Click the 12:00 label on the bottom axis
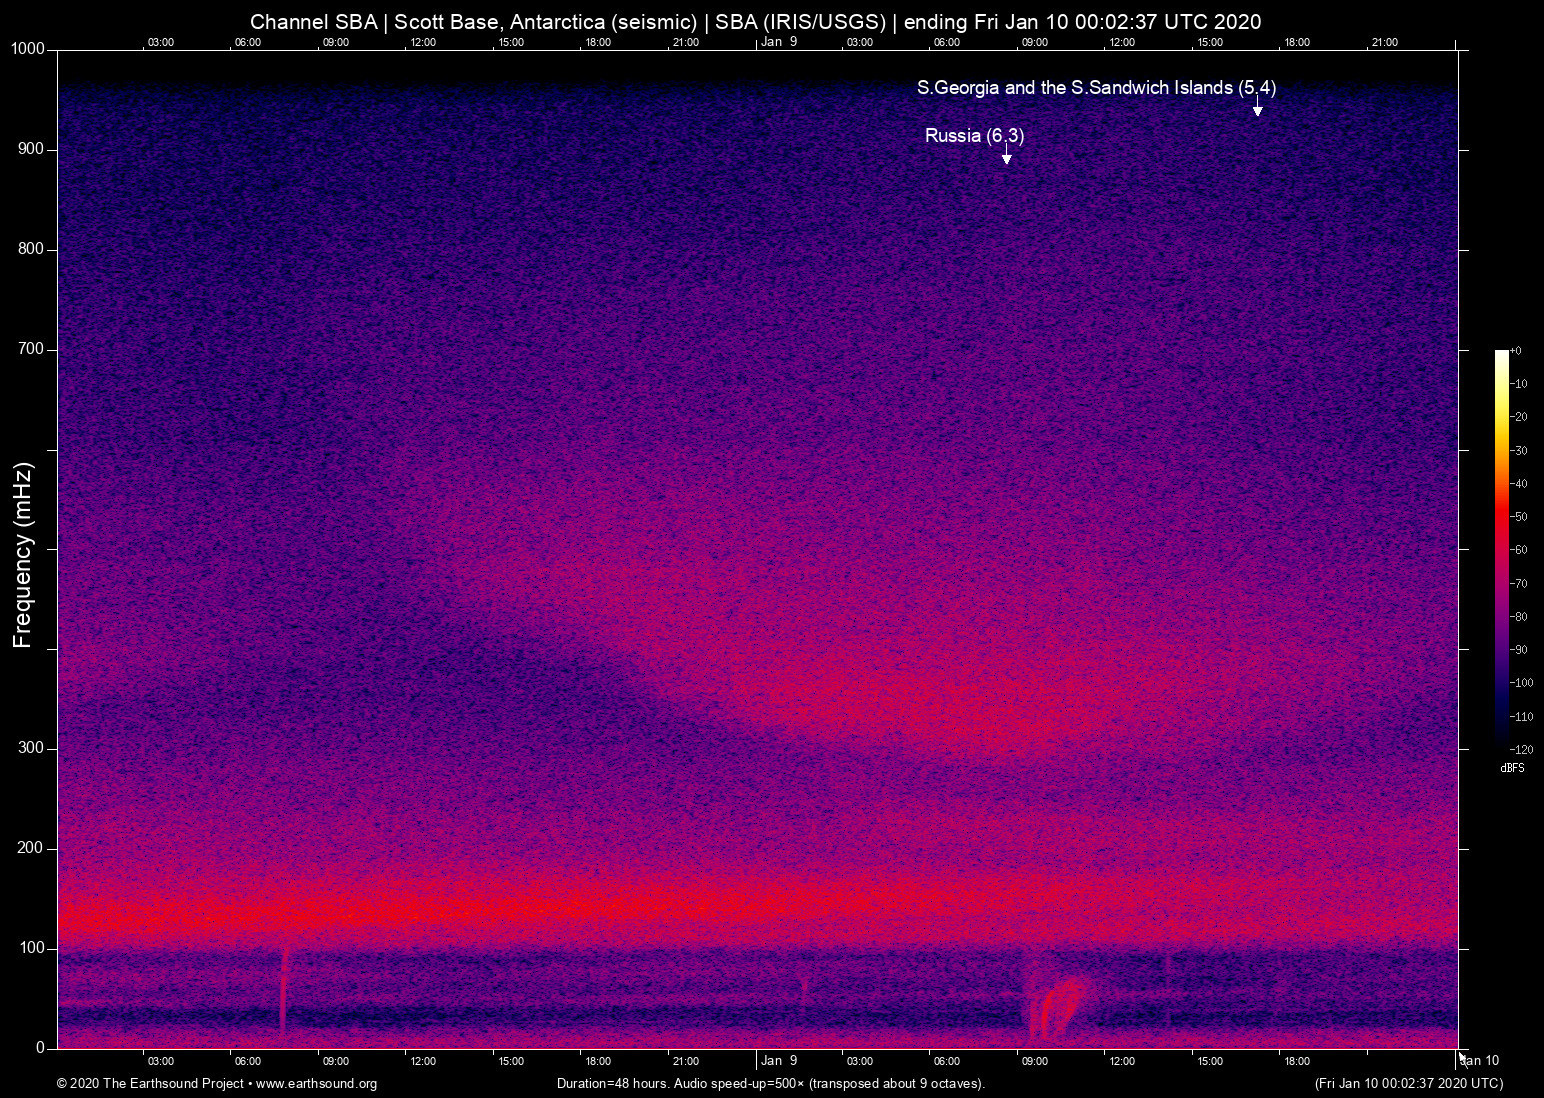This screenshot has width=1544, height=1098. 424,1061
